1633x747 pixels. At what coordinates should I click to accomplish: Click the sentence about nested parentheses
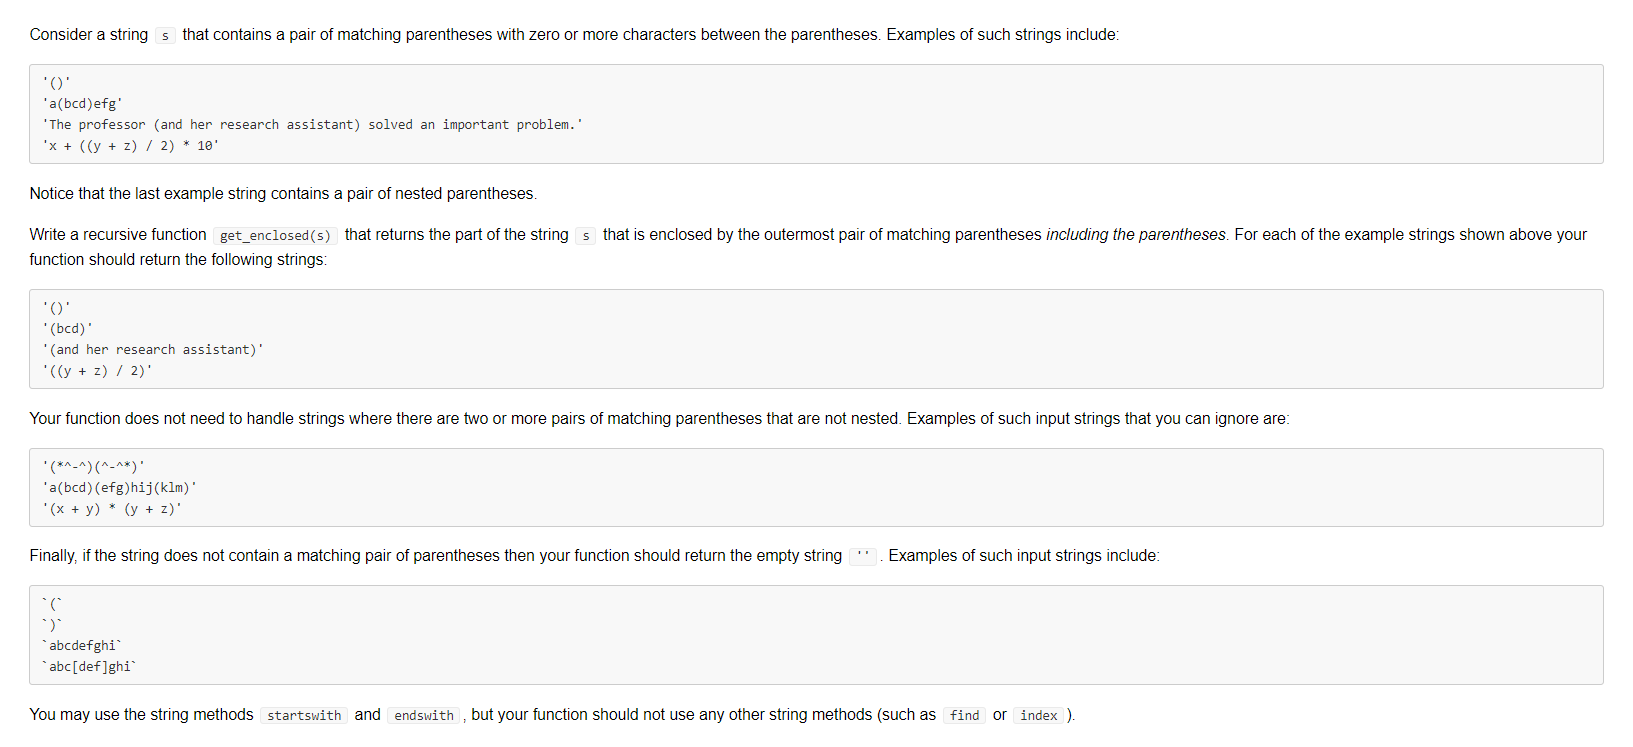[283, 193]
